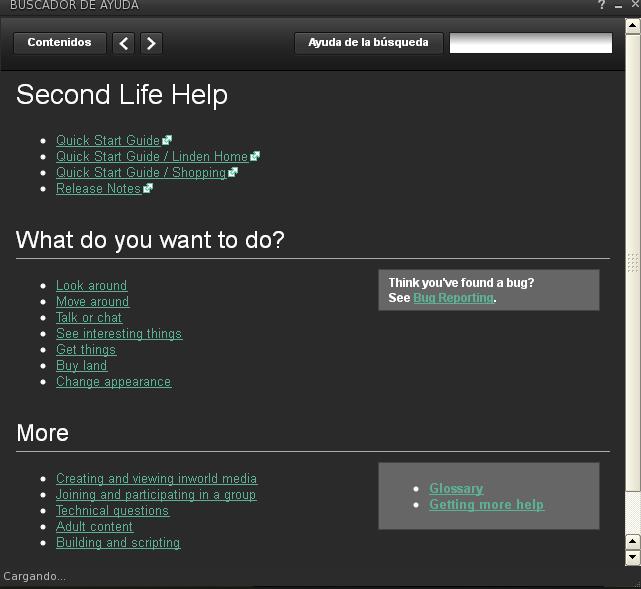Click external-link icon beside Shopping guide
Viewport: 641px width, 589px height.
click(x=233, y=172)
